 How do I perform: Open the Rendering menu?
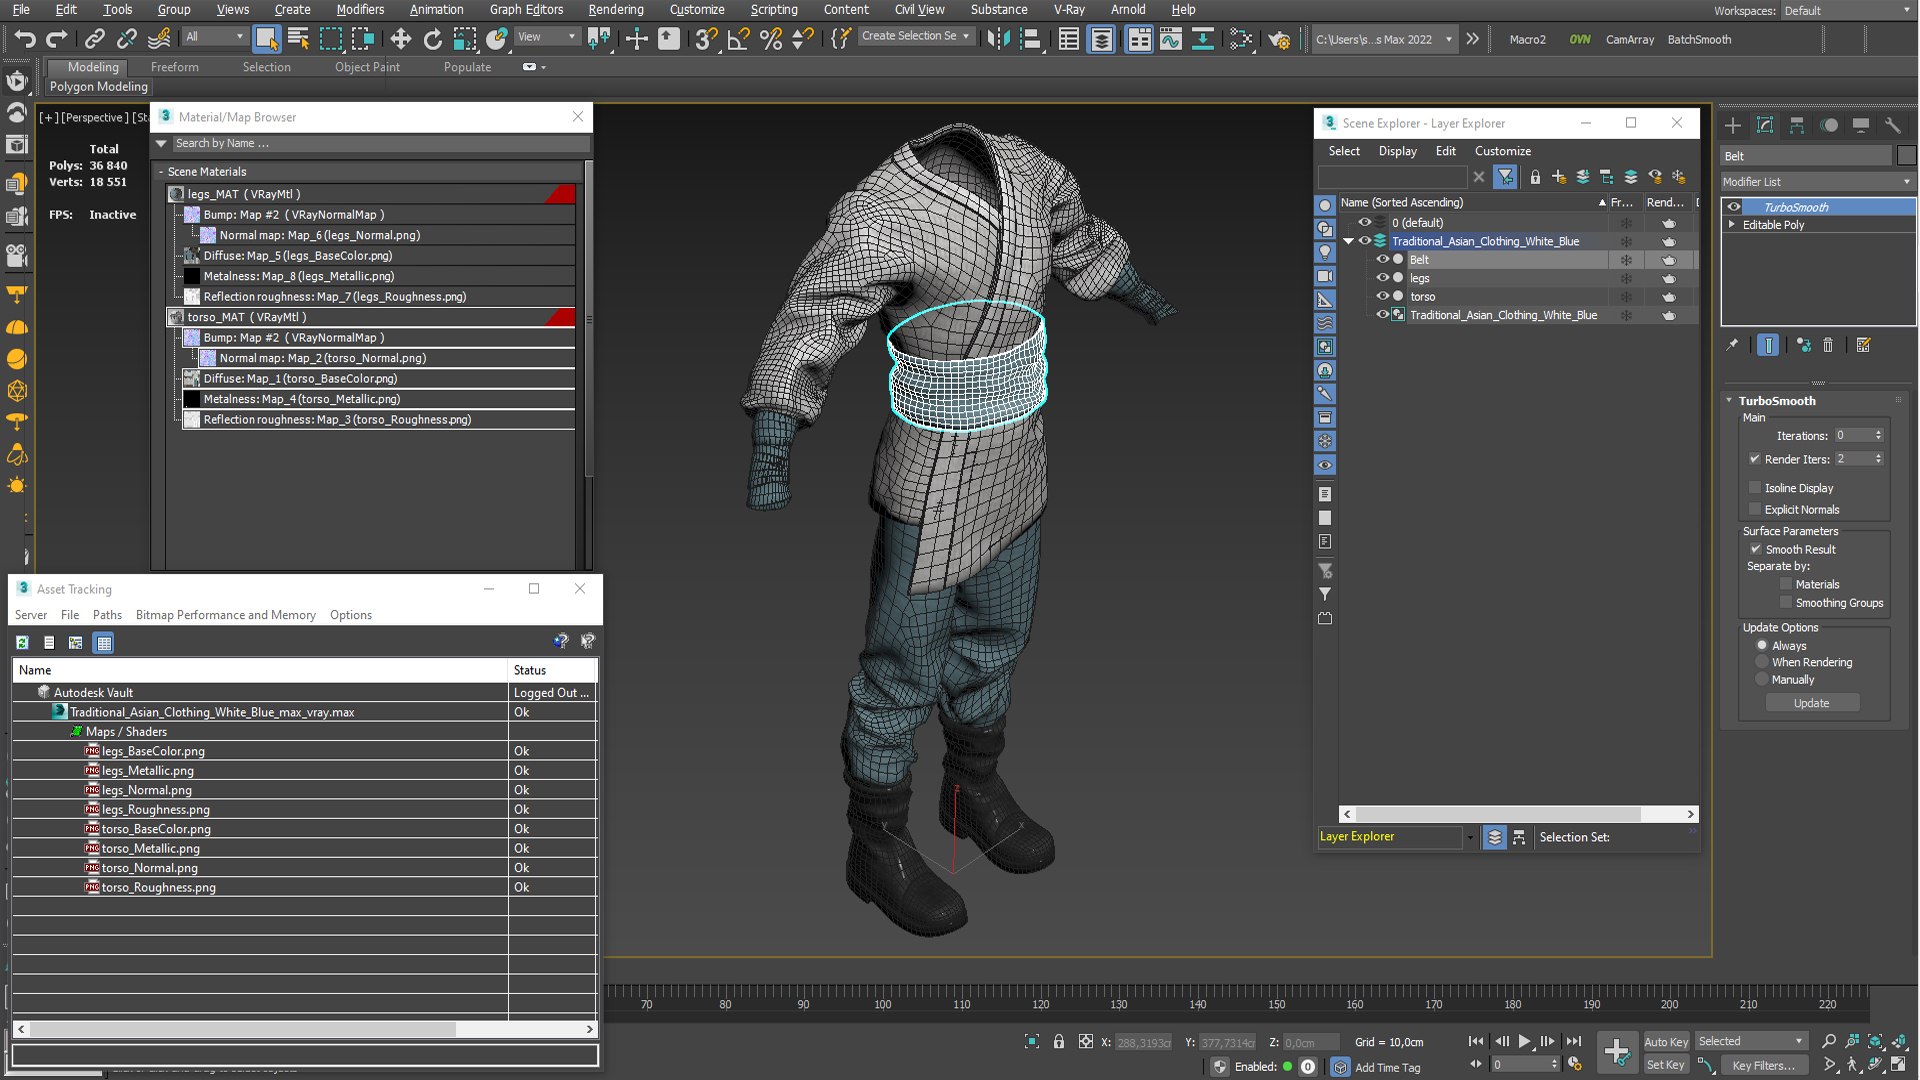pos(615,9)
